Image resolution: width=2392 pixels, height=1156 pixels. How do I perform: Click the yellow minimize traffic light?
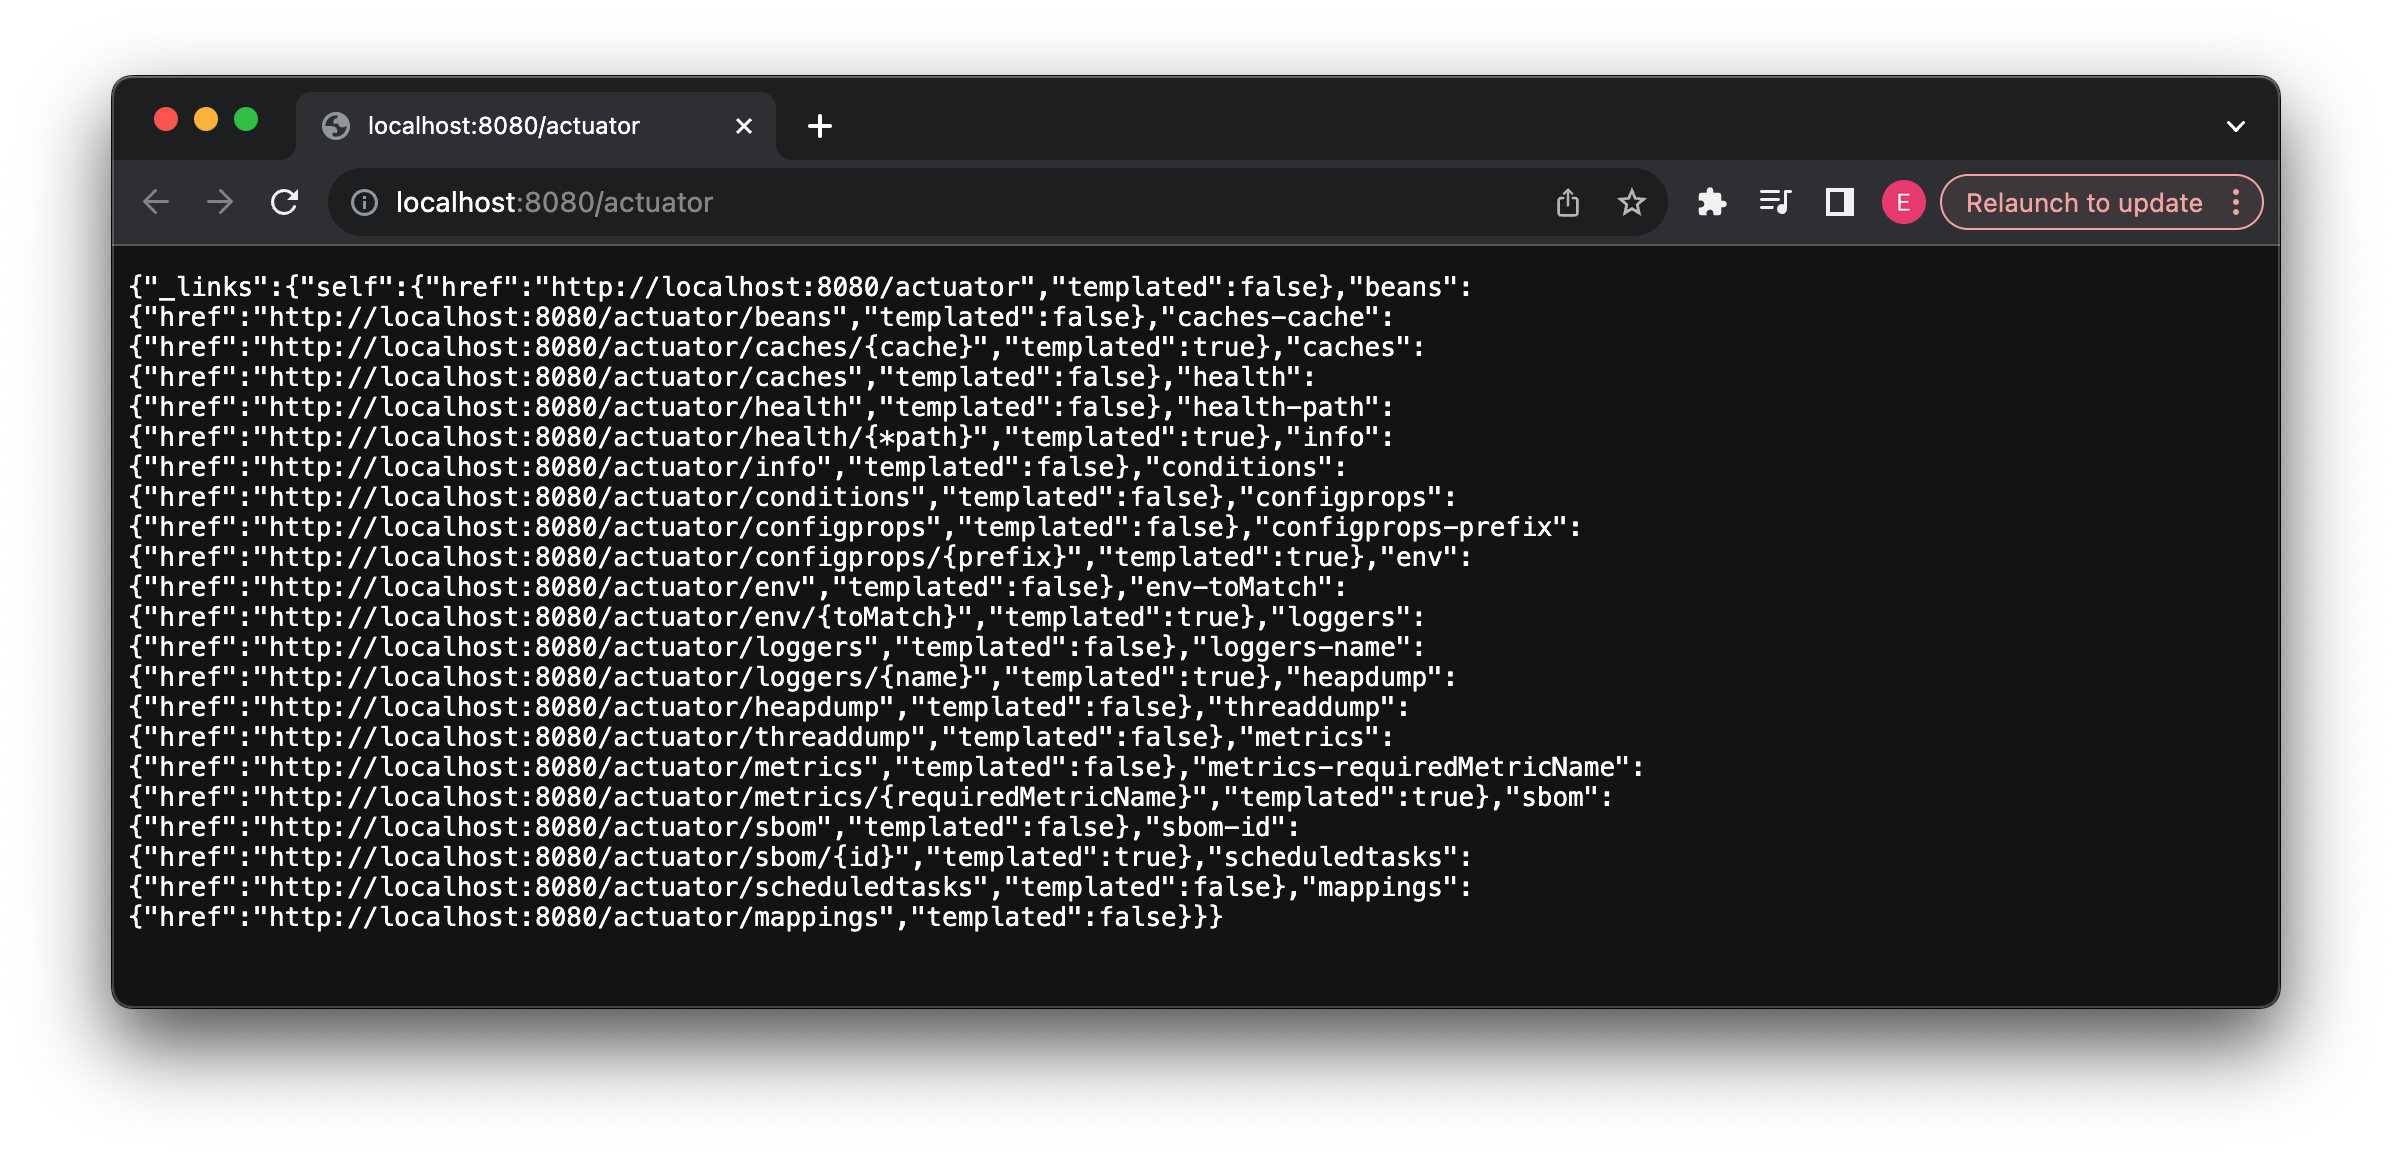click(206, 118)
